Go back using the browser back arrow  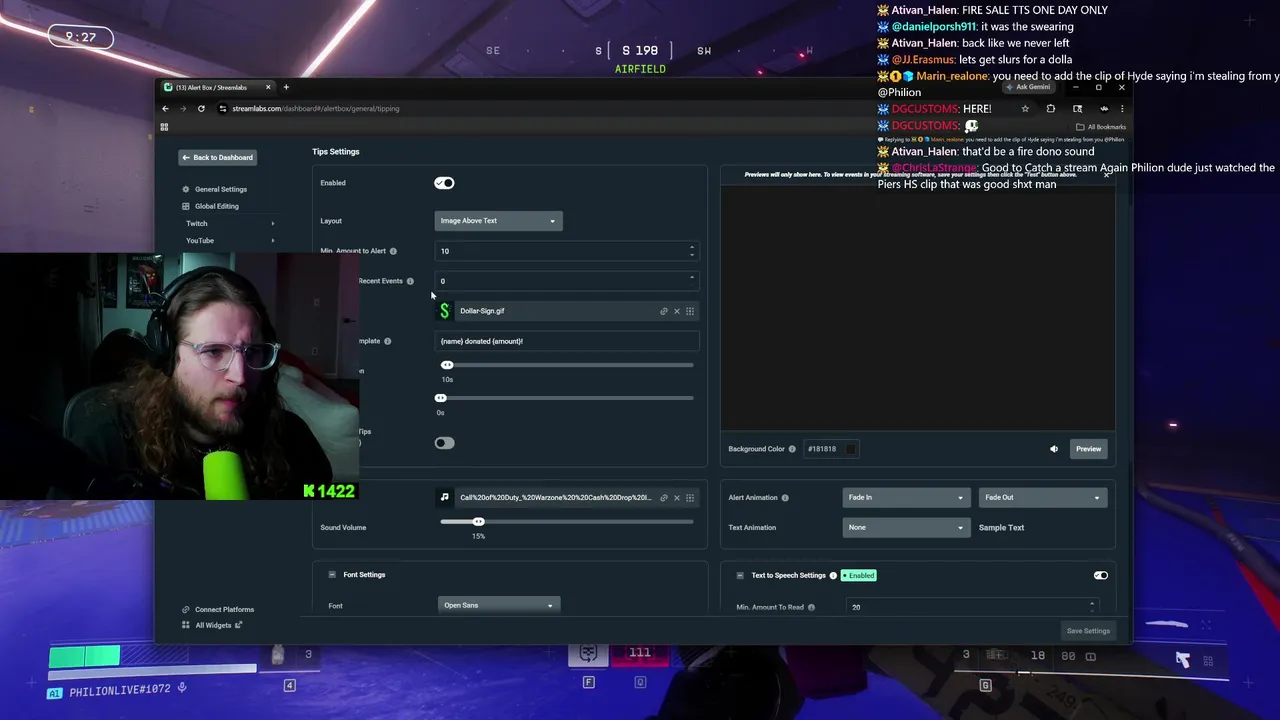[x=166, y=108]
